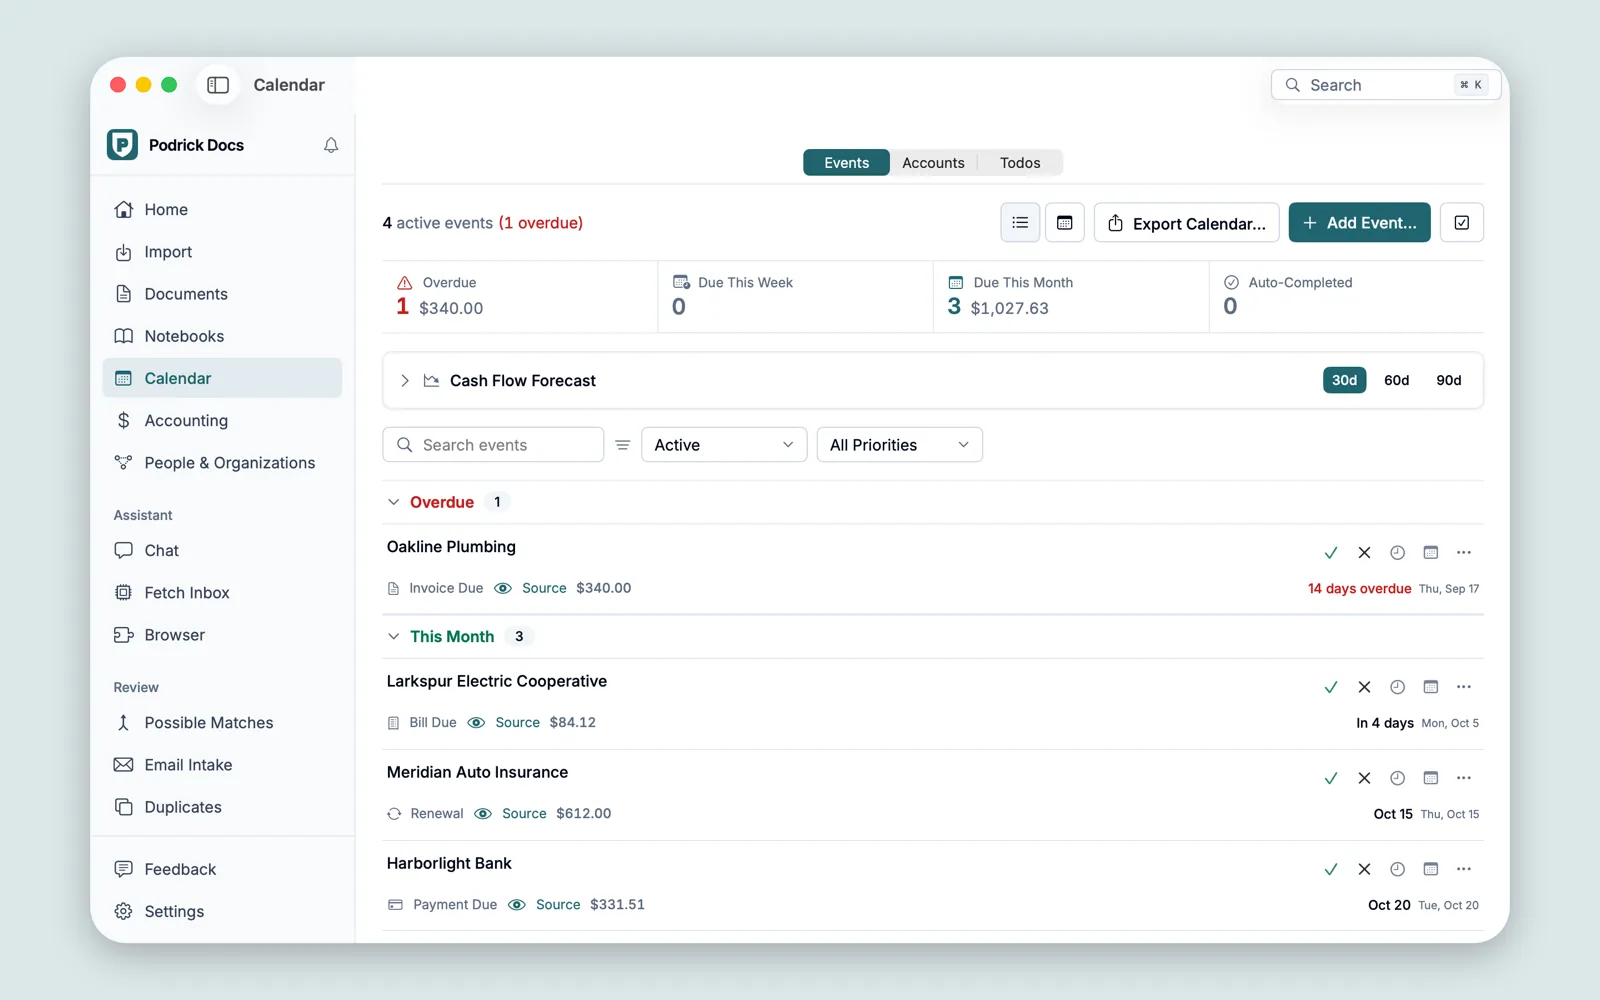The image size is (1600, 1000).
Task: Toggle Source eye for Oakline Plumbing
Action: tap(503, 588)
